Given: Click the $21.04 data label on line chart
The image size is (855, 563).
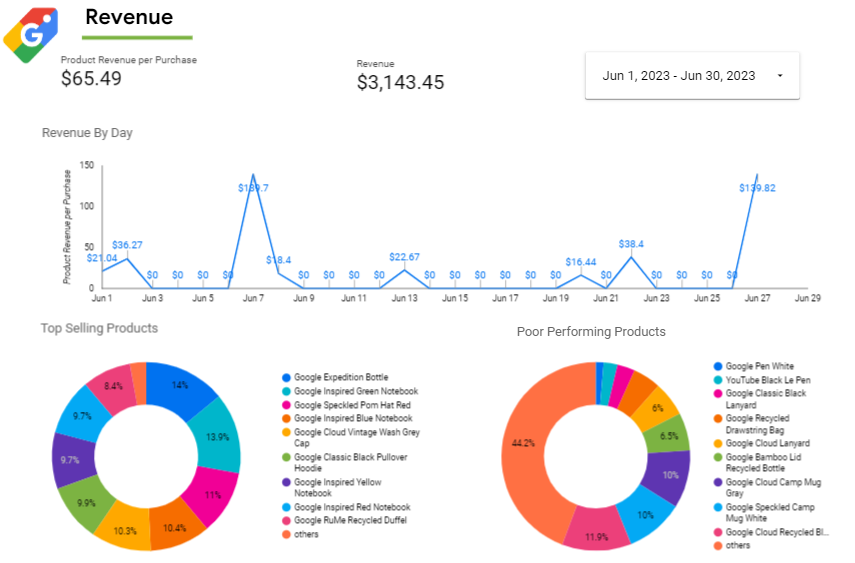Looking at the screenshot, I should [x=102, y=258].
